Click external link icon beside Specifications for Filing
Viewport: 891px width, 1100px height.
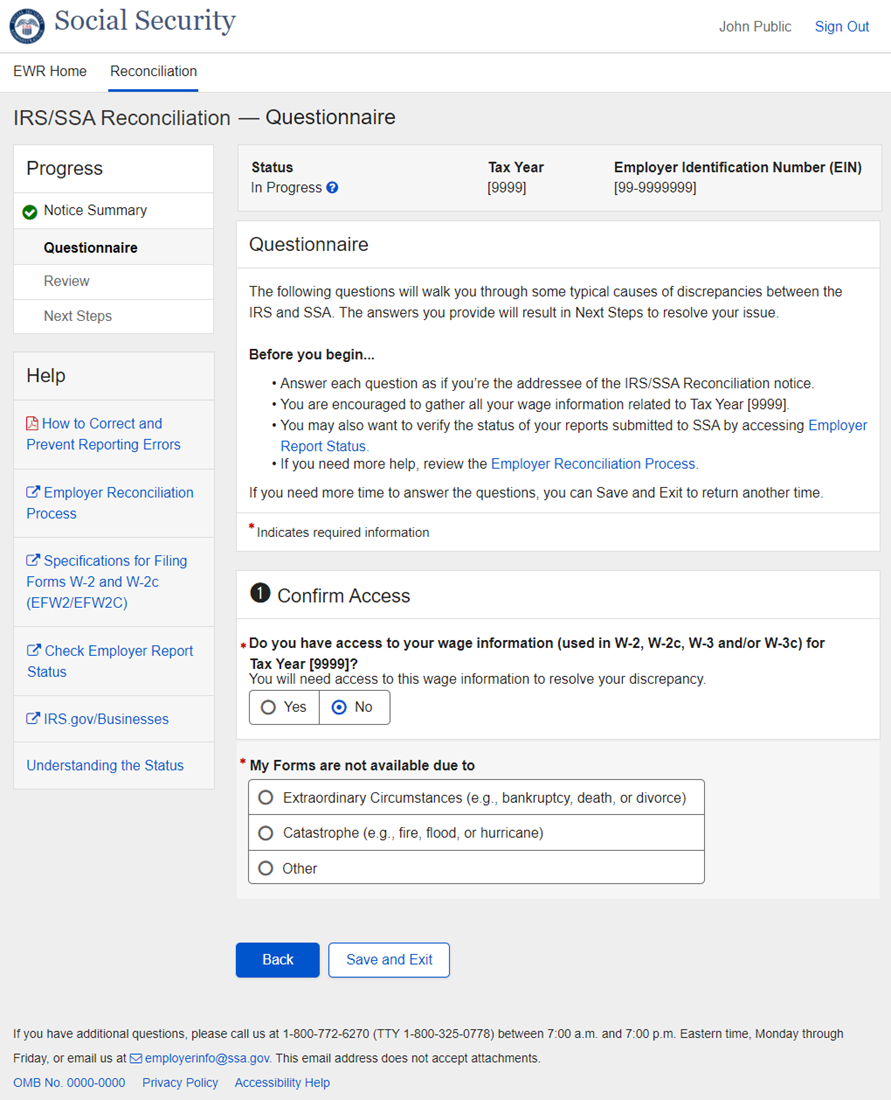pyautogui.click(x=33, y=561)
